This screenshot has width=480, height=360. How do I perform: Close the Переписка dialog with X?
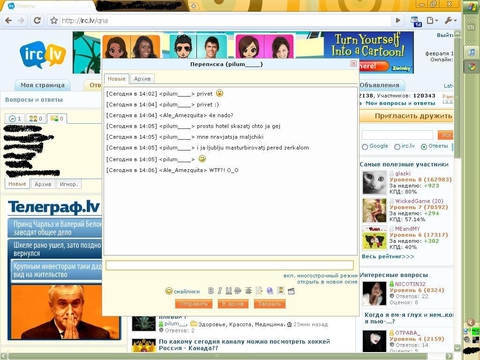click(353, 63)
